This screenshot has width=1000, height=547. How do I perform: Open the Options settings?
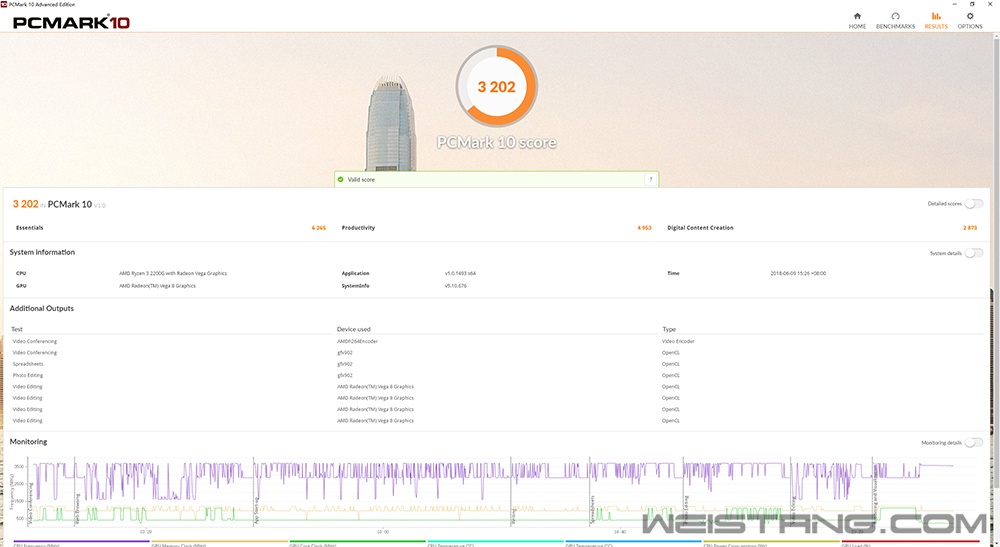click(969, 20)
